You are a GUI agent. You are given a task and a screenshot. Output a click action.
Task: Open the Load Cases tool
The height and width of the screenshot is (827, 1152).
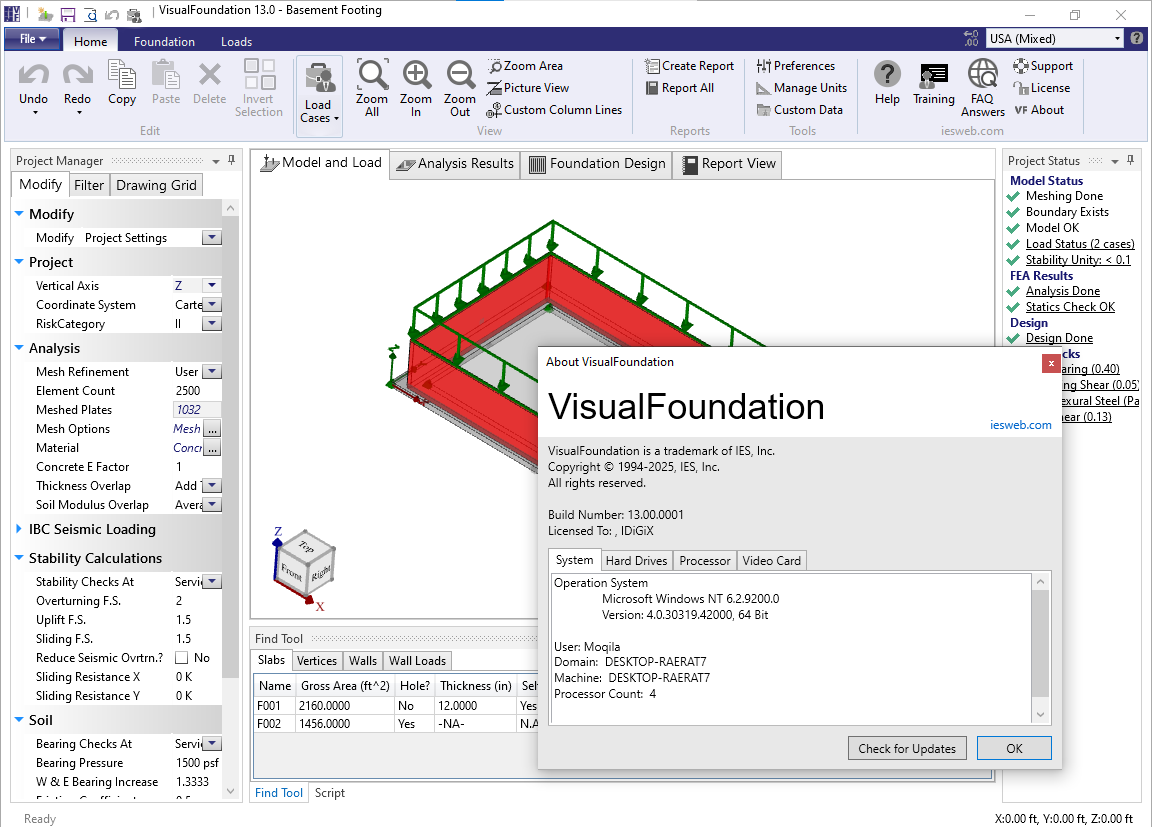(x=319, y=95)
